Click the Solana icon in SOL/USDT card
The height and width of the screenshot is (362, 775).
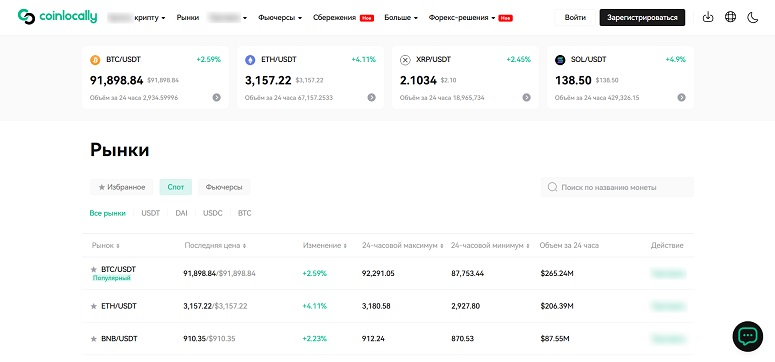point(560,60)
